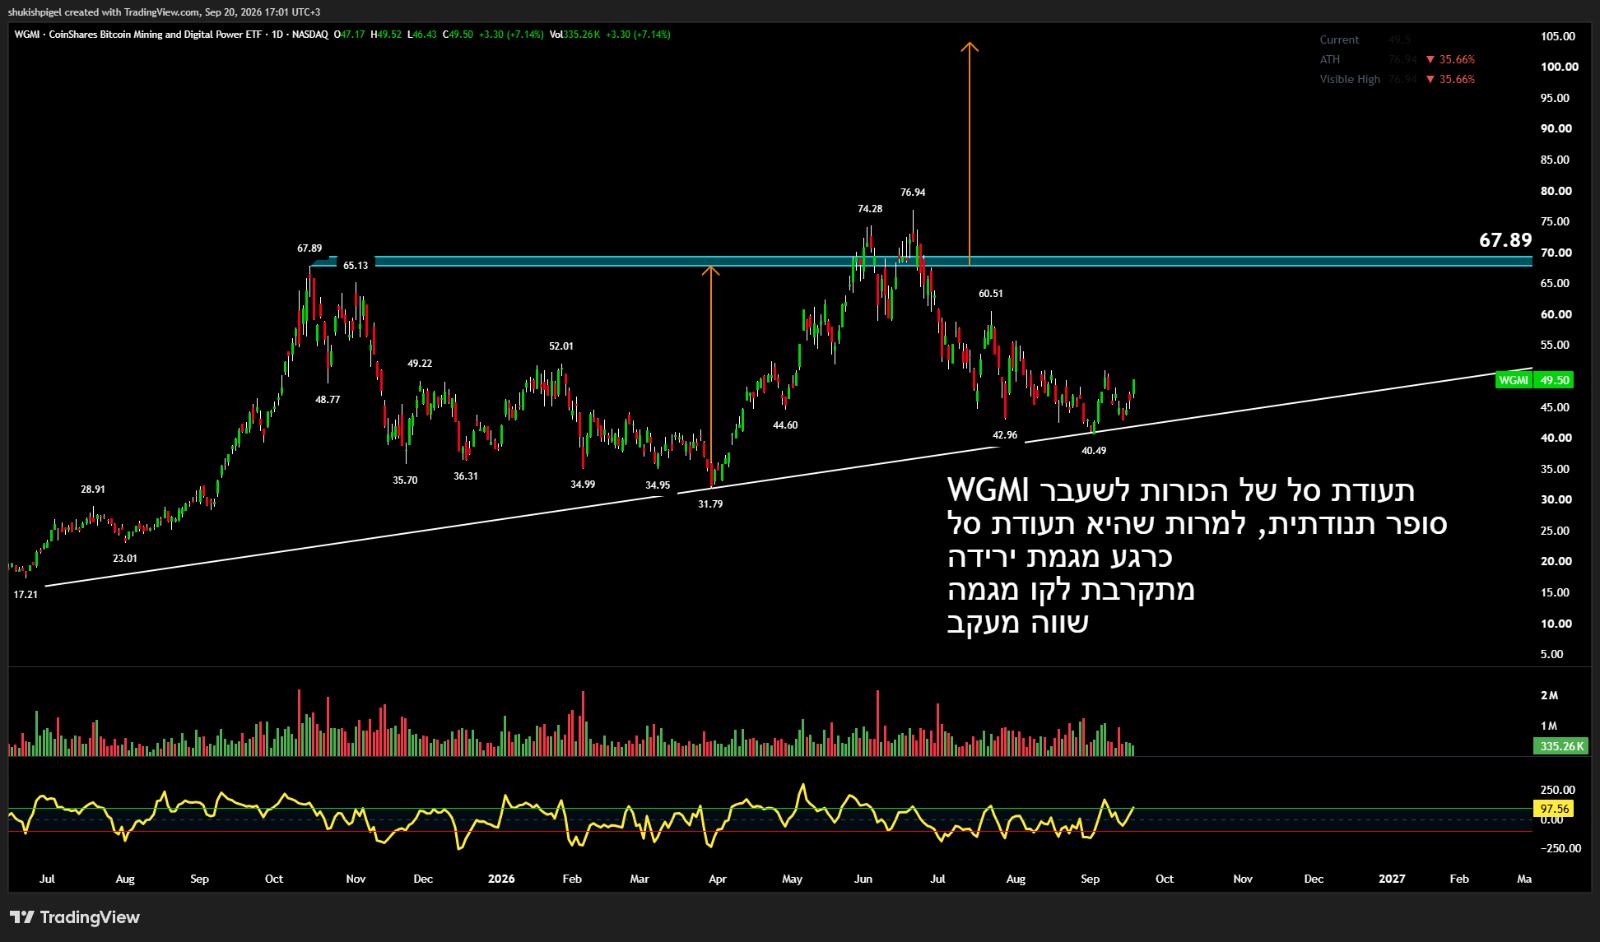Click the 17.21 starting low label
This screenshot has width=1600, height=942.
tap(25, 594)
